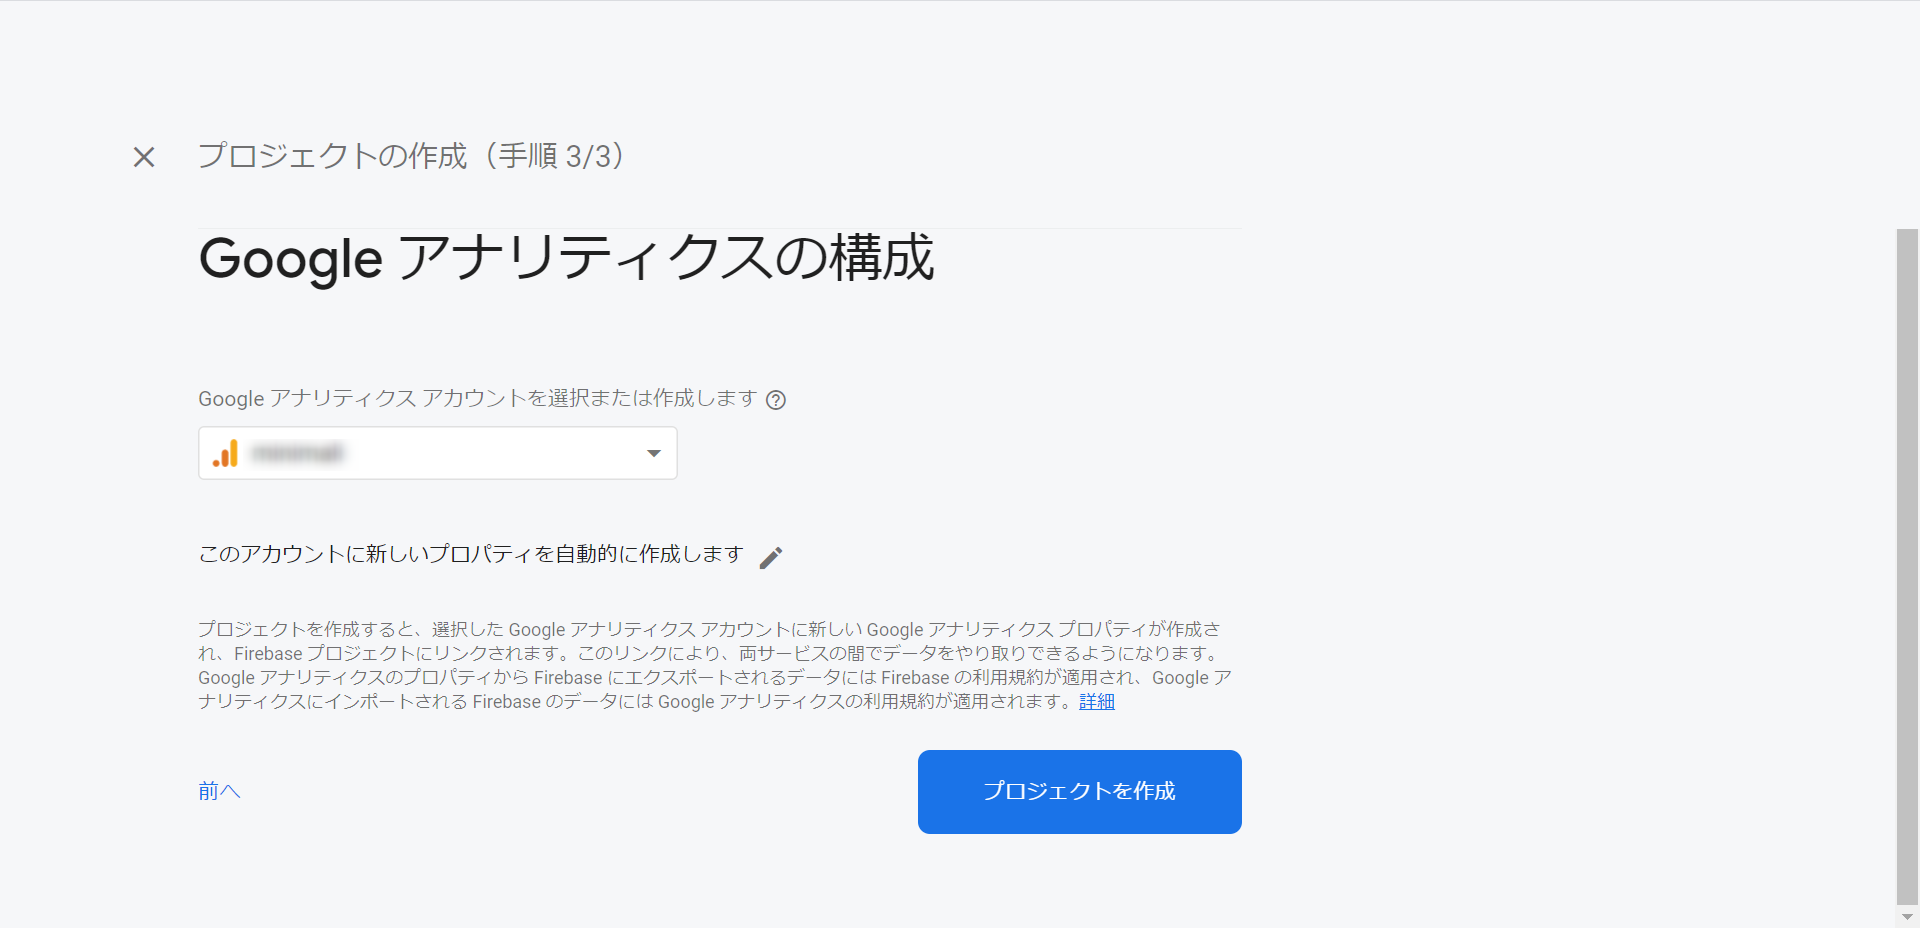
Task: Click the pencil edit icon for property settings
Action: pyautogui.click(x=770, y=557)
